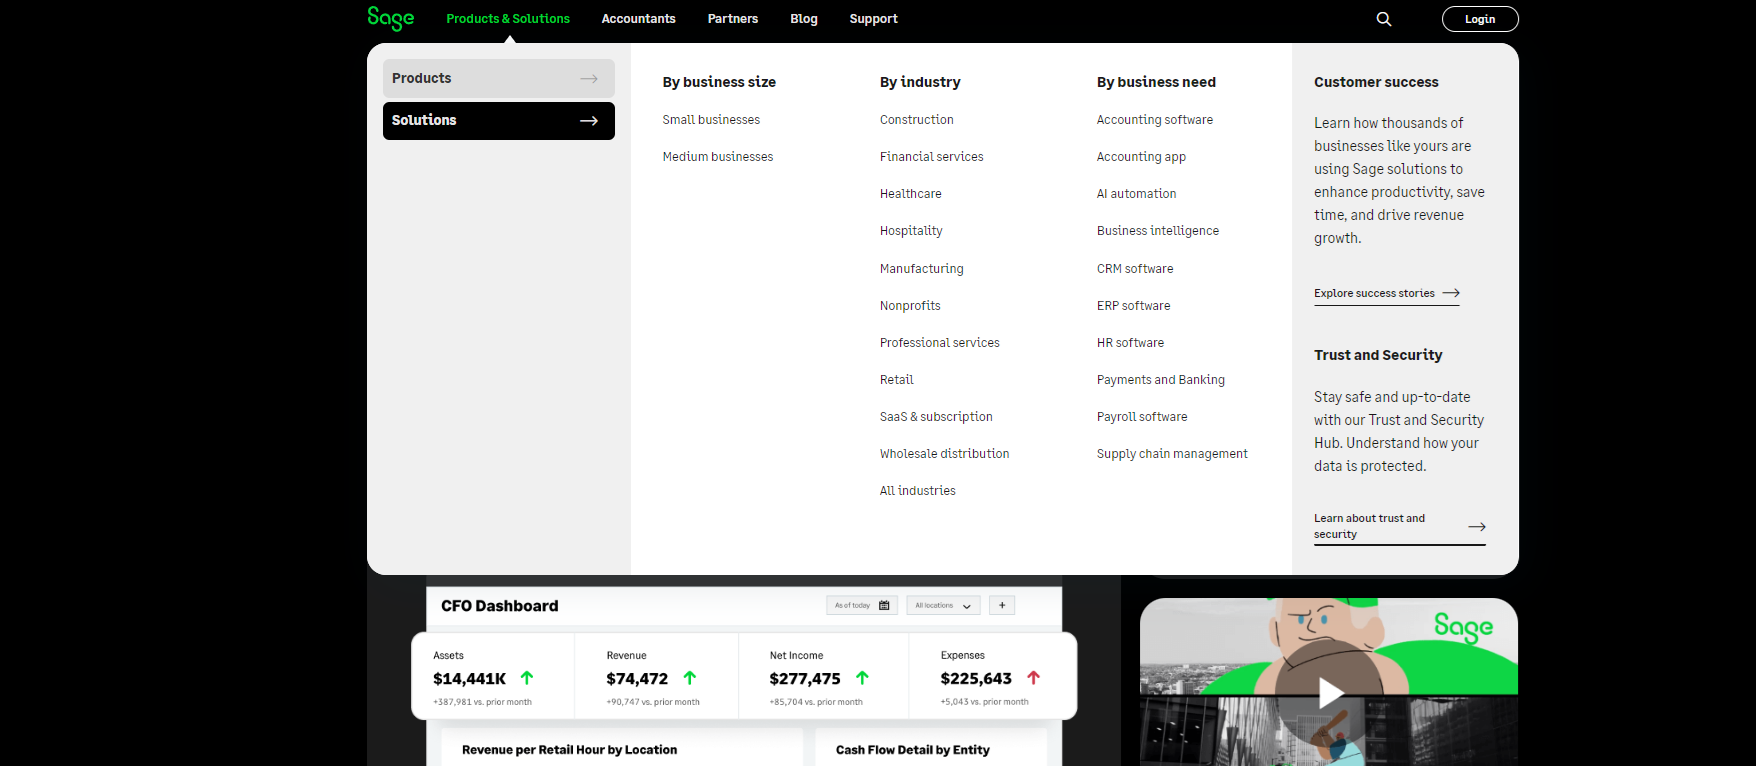This screenshot has width=1756, height=766.
Task: Choose Hospitality industry
Action: (911, 231)
